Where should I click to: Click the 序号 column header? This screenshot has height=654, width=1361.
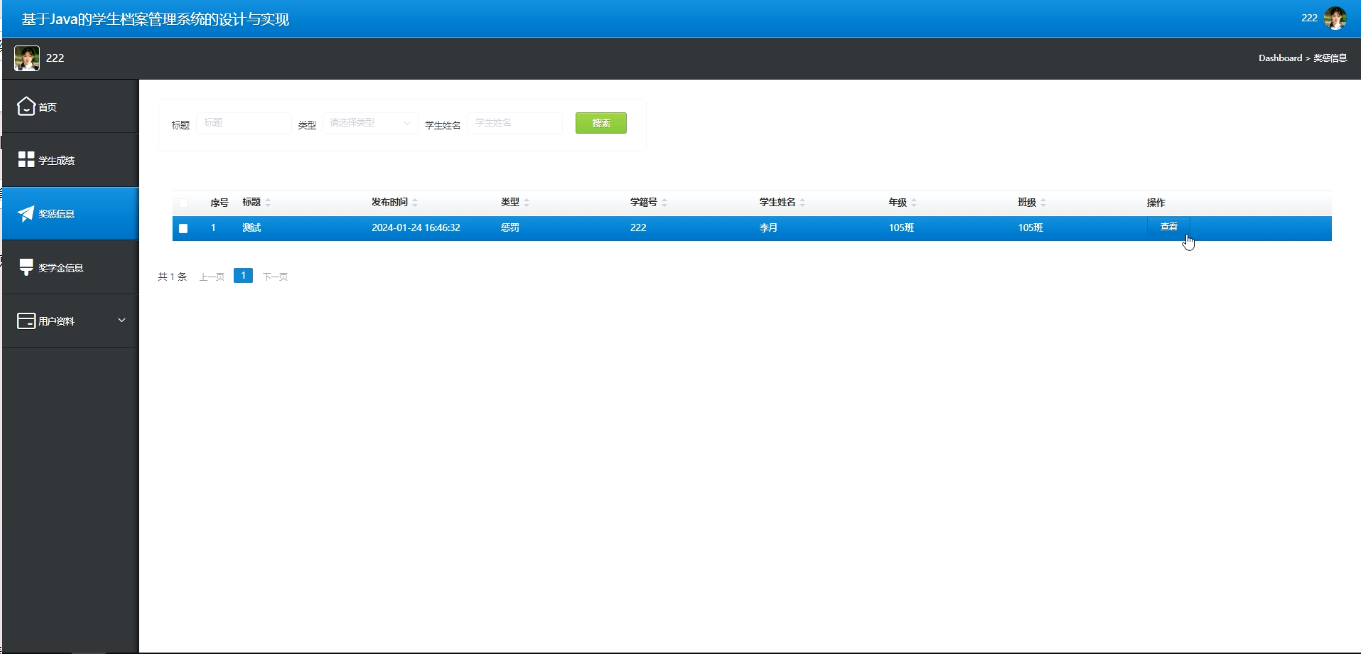point(219,203)
